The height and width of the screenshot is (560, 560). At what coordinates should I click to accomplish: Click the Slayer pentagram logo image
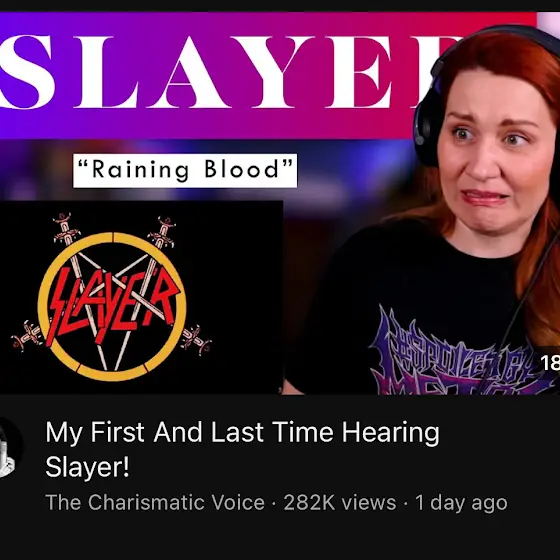(x=111, y=297)
